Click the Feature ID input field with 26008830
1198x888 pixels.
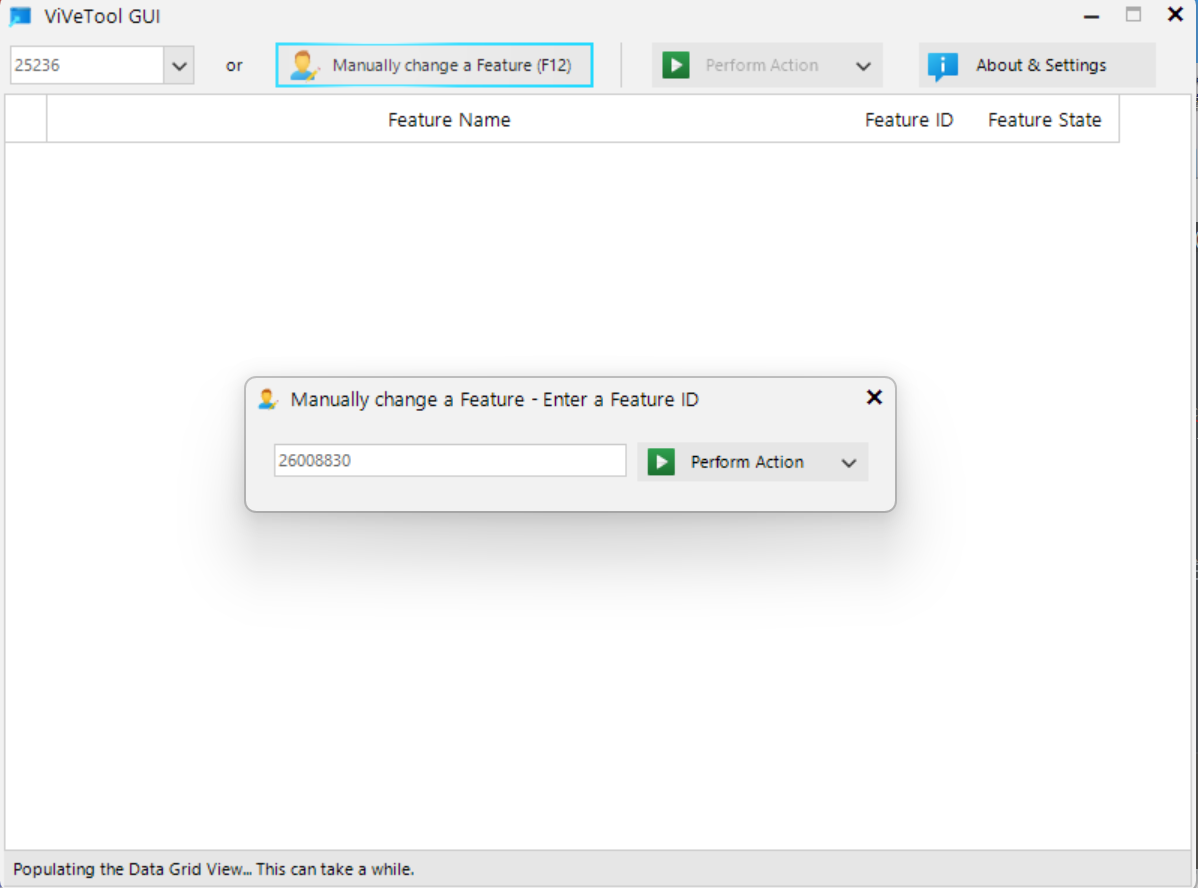click(x=450, y=461)
